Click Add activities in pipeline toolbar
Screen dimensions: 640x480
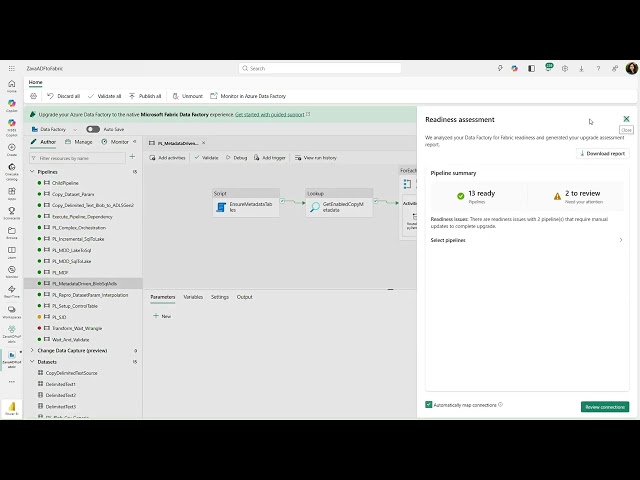tap(167, 158)
